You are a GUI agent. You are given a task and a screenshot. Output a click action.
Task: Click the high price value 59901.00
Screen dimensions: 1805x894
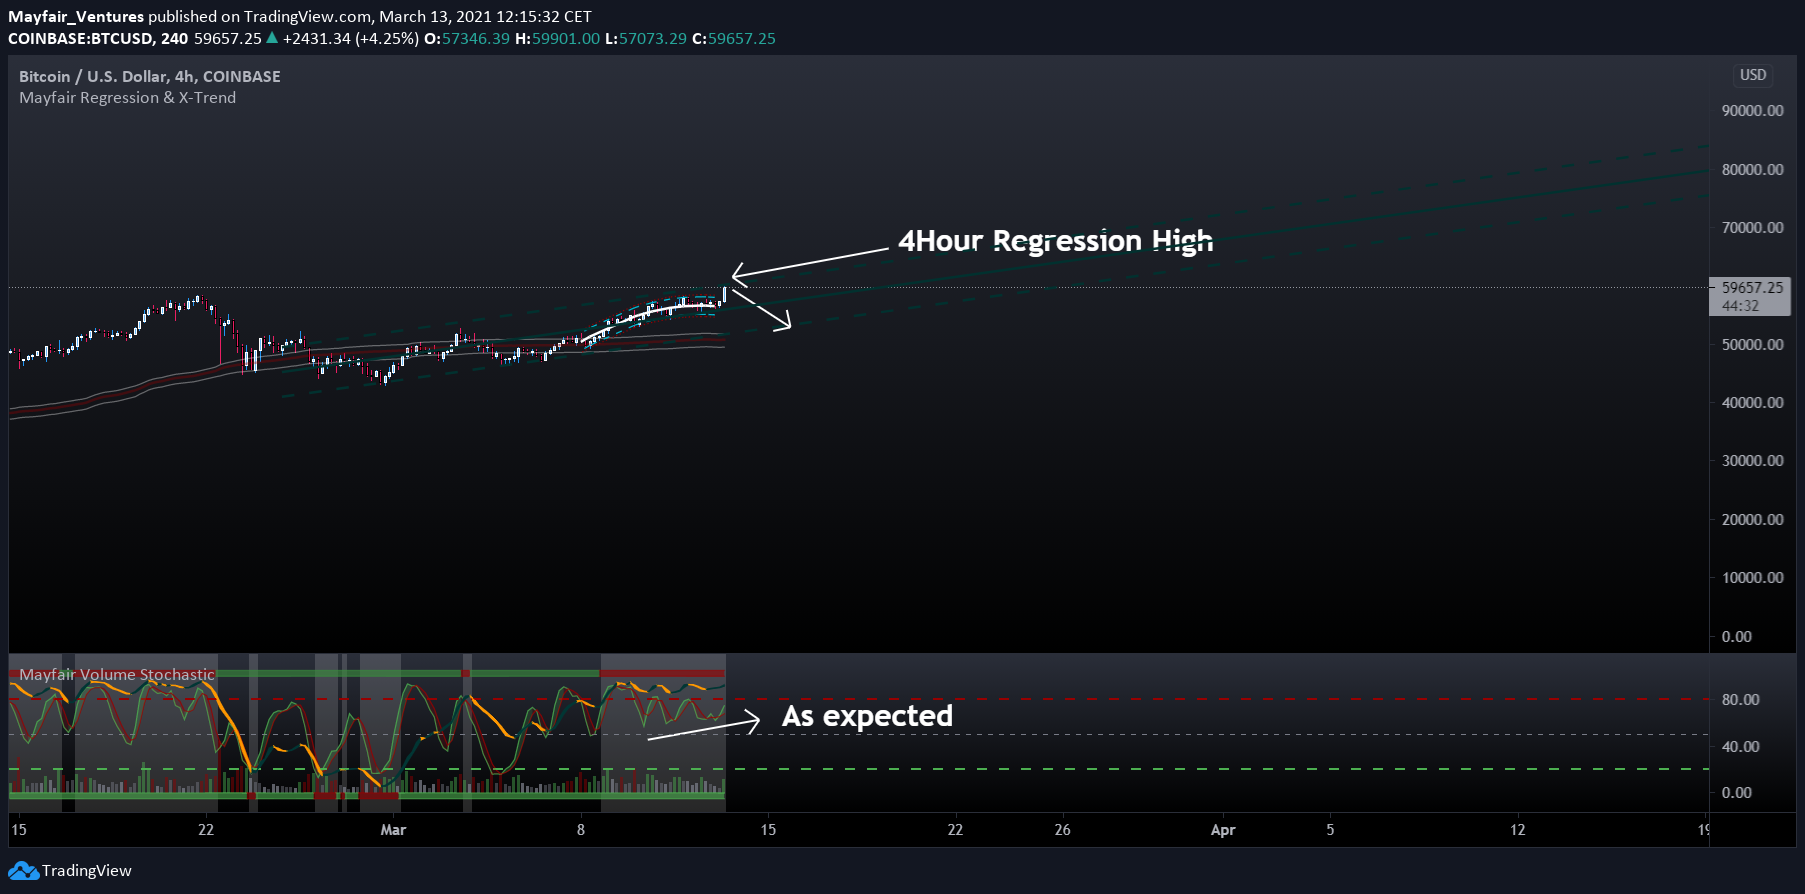(566, 39)
